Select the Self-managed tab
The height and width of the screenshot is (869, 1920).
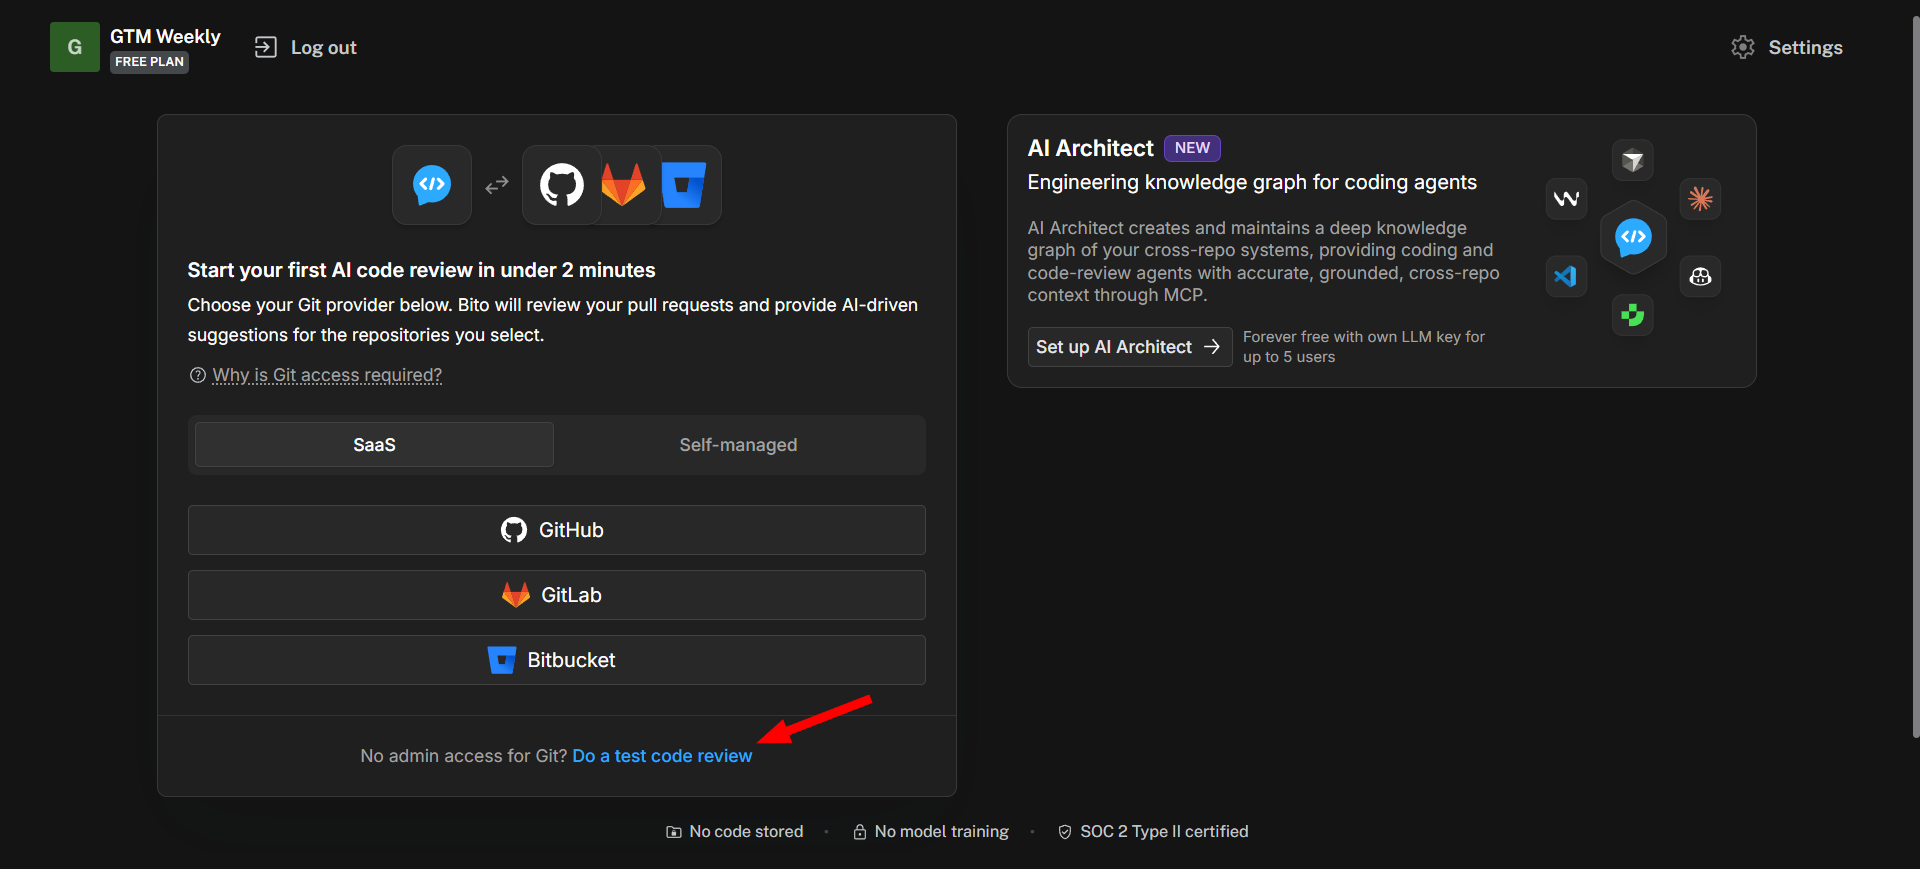tap(738, 445)
